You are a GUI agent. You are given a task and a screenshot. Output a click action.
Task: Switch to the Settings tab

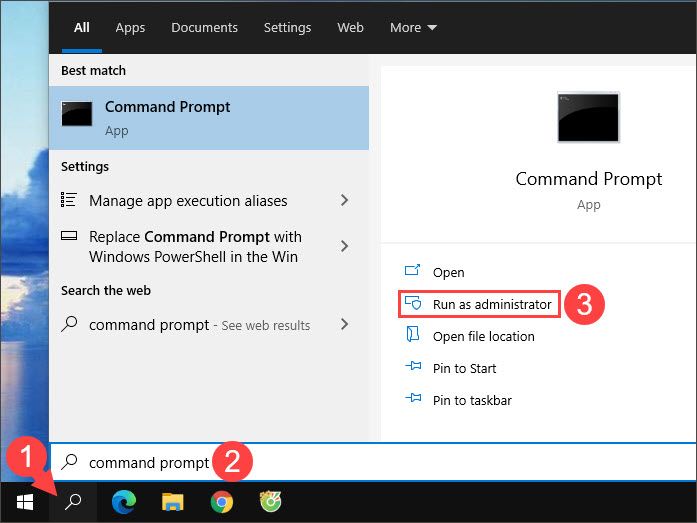(x=287, y=28)
